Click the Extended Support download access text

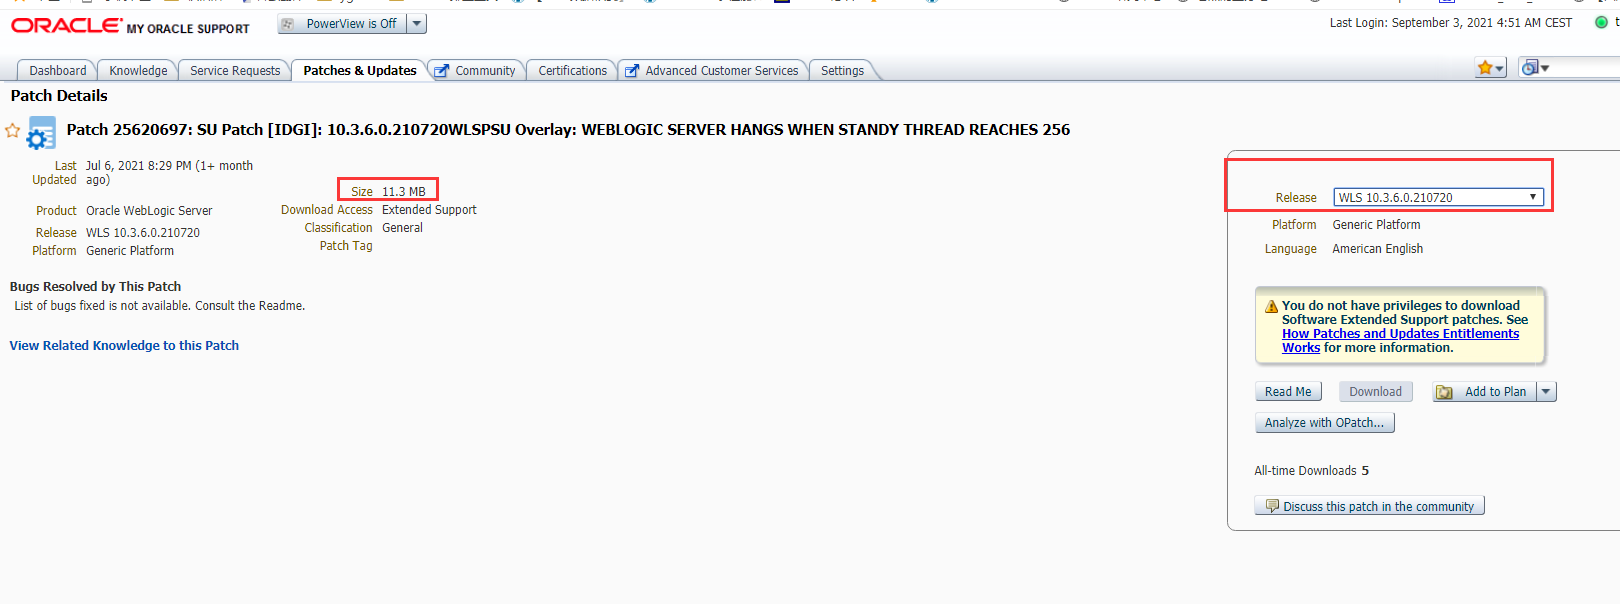click(x=429, y=210)
